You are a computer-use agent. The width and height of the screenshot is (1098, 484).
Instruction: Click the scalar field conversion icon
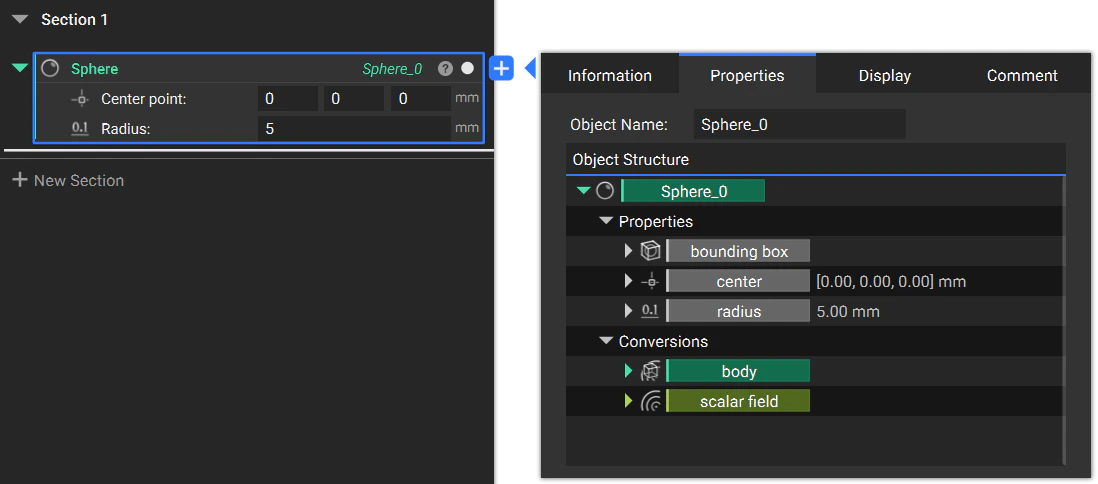point(651,401)
